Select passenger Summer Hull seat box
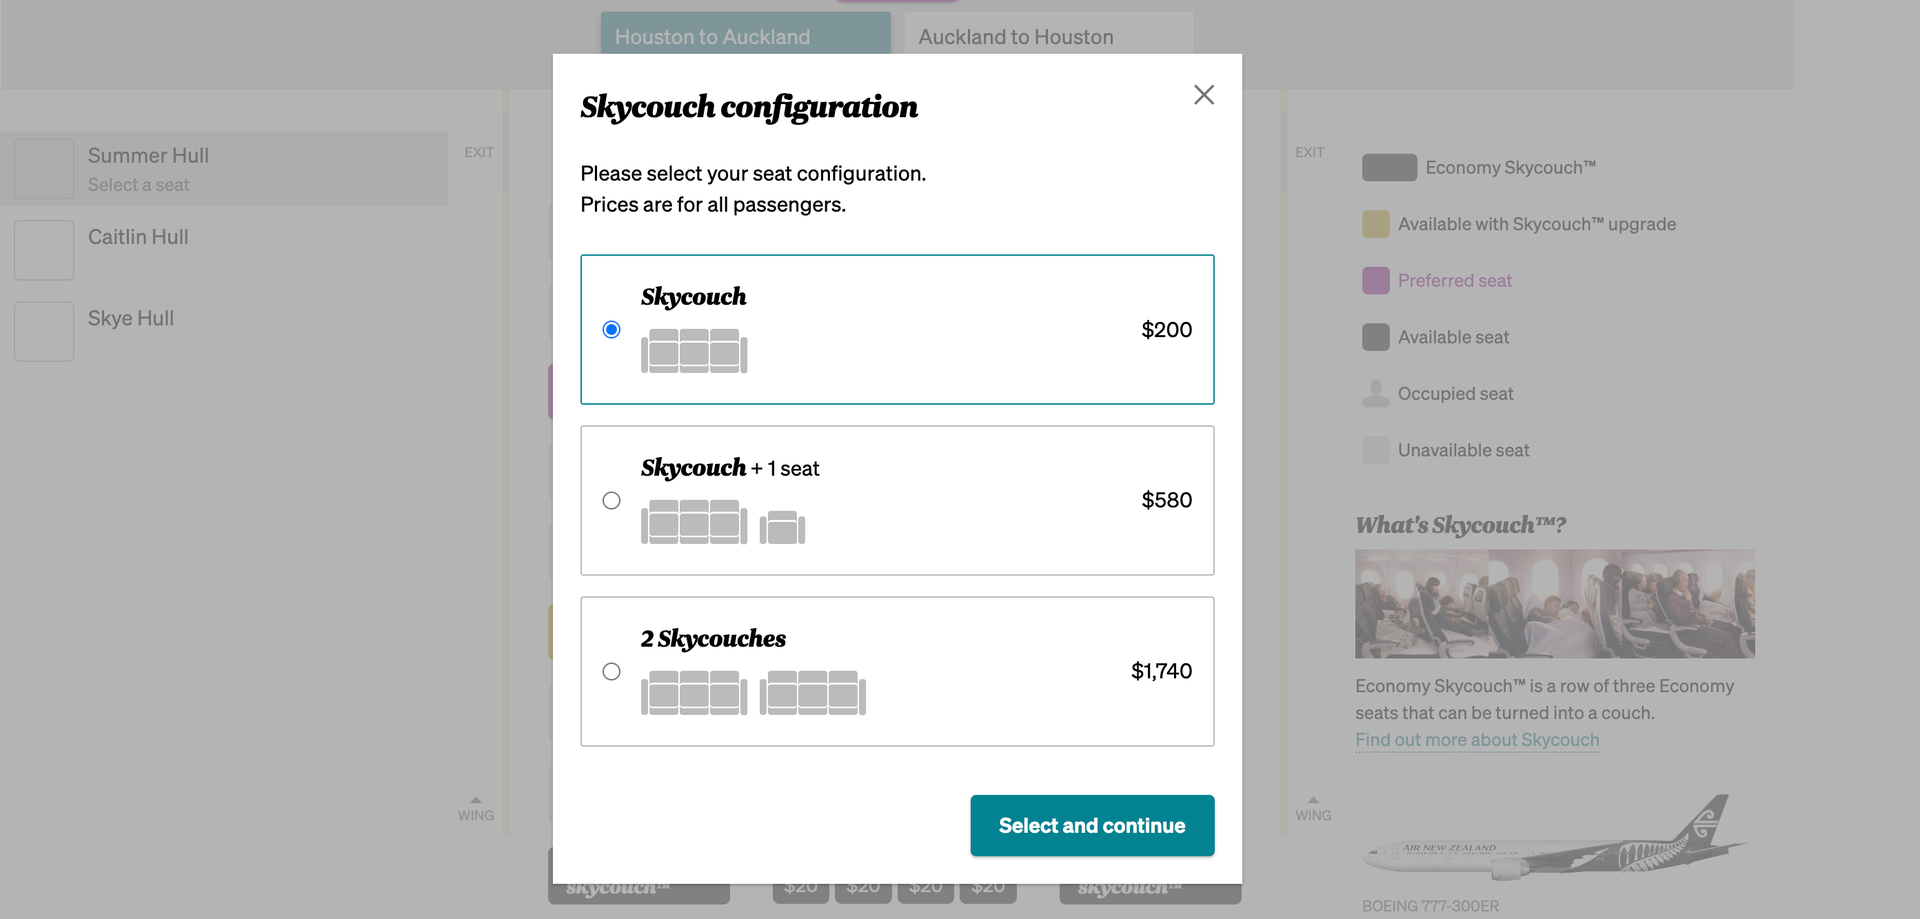 (44, 169)
